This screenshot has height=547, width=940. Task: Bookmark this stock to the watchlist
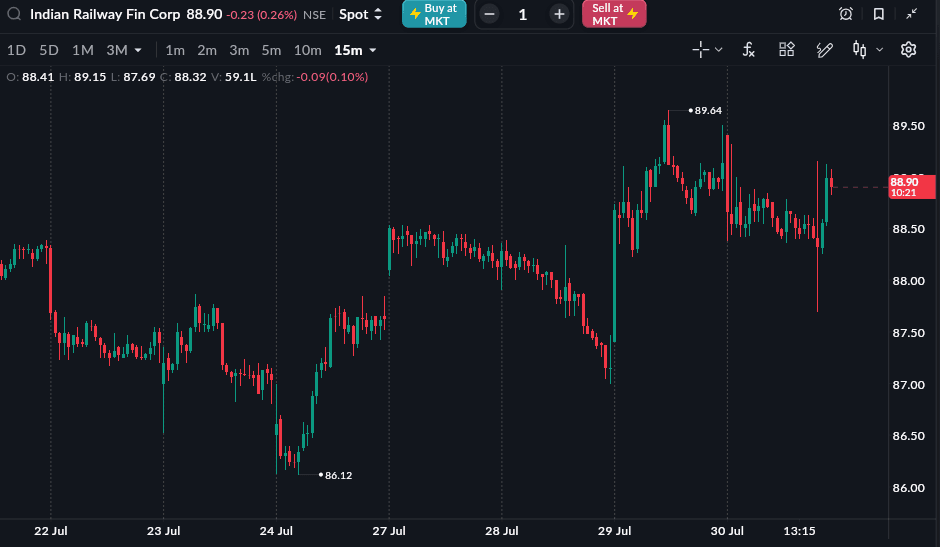coord(879,14)
